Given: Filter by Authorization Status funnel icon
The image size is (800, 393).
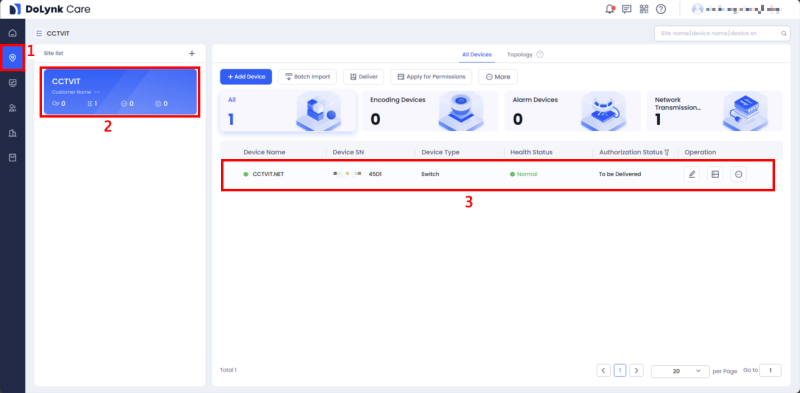Looking at the screenshot, I should (x=667, y=152).
